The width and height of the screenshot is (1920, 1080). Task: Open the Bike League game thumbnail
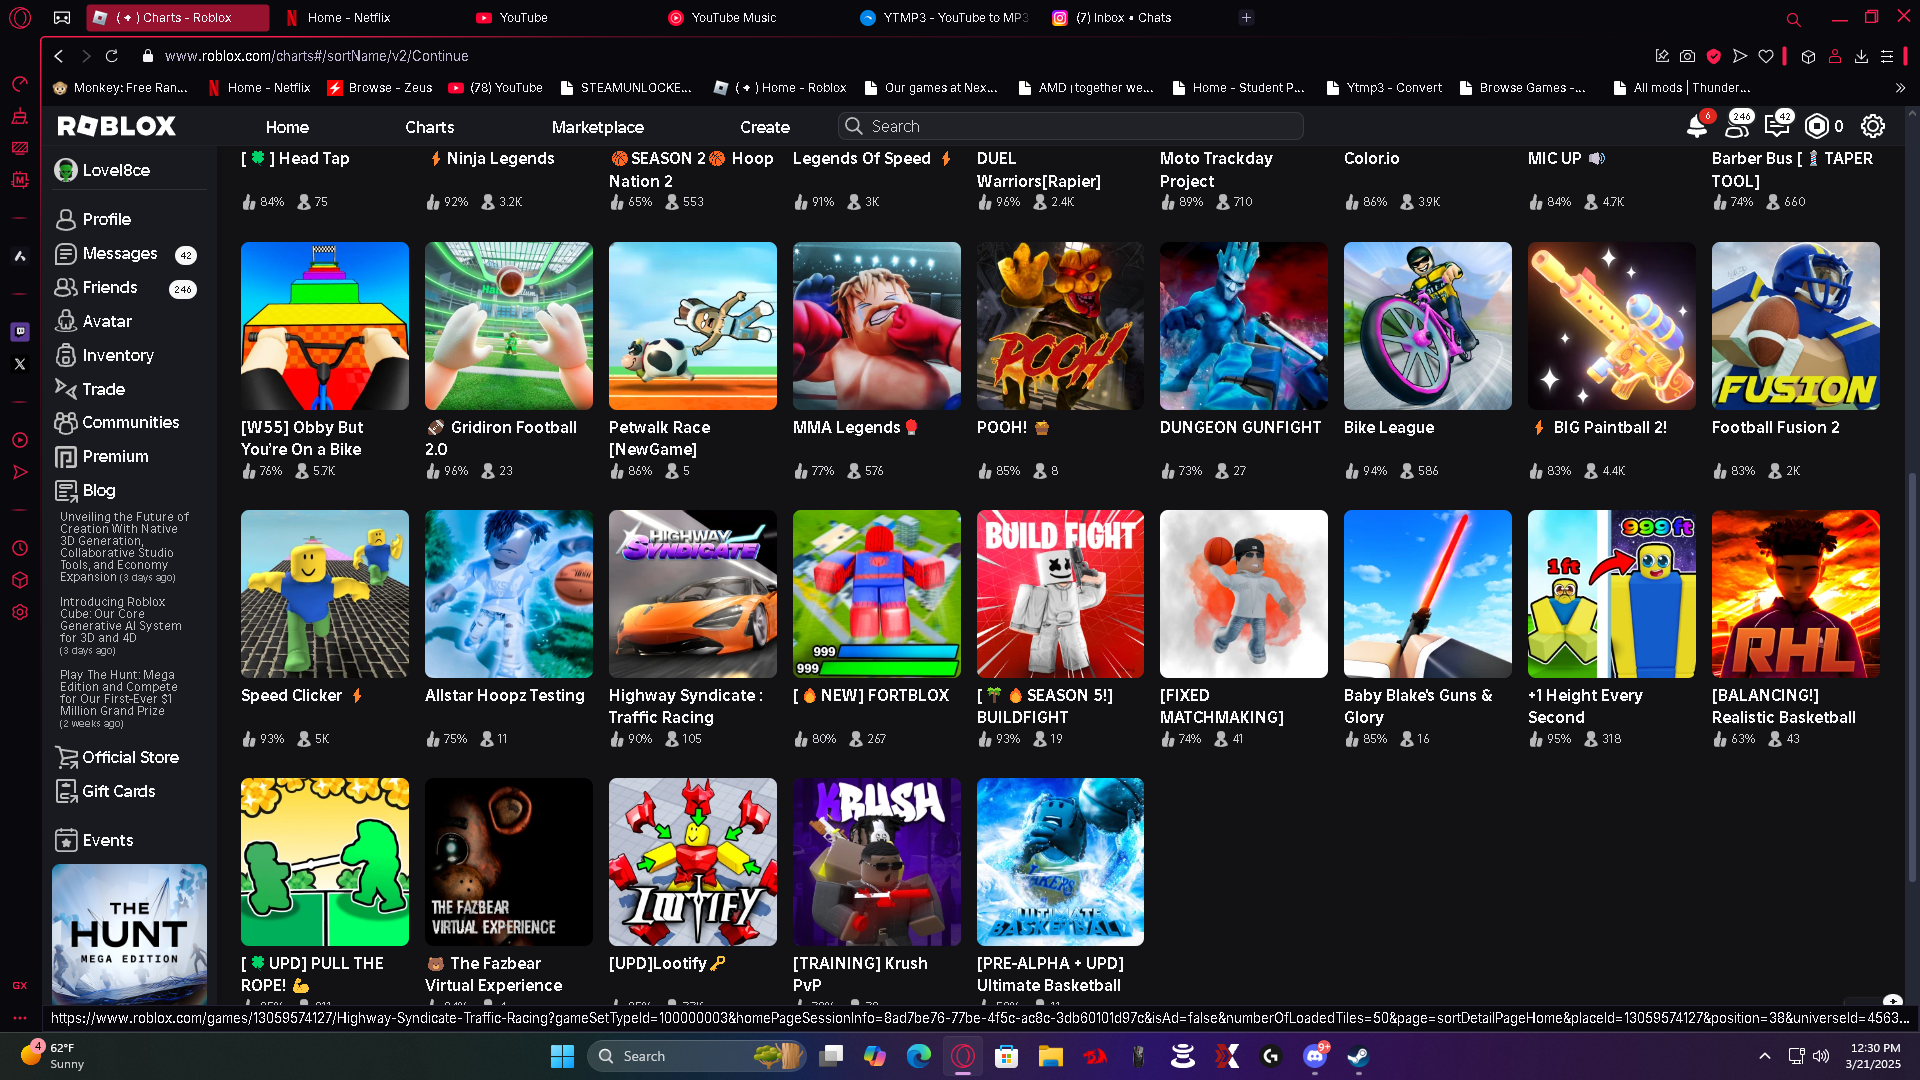[1427, 326]
